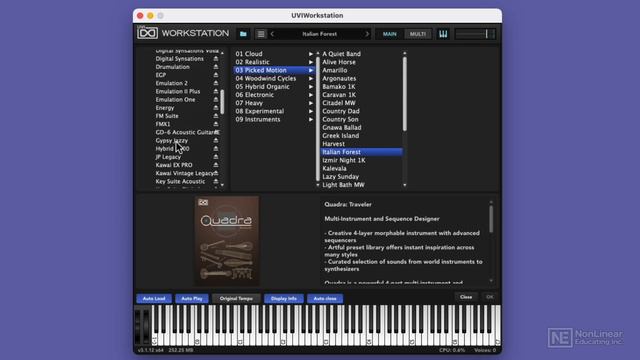Go to previous preset with left chevron

(x=272, y=34)
